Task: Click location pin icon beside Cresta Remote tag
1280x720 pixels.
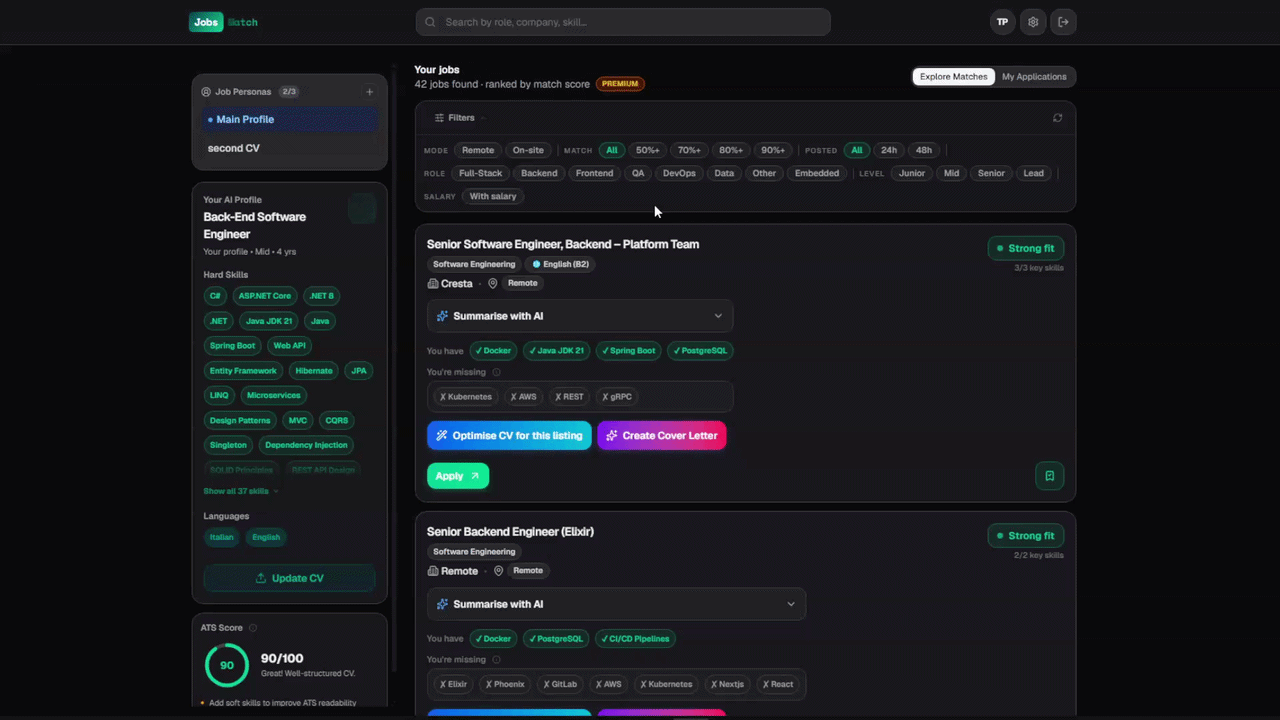Action: tap(492, 284)
